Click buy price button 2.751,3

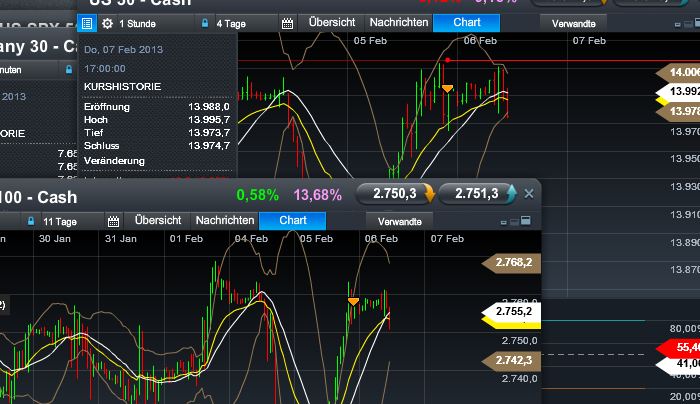(478, 194)
